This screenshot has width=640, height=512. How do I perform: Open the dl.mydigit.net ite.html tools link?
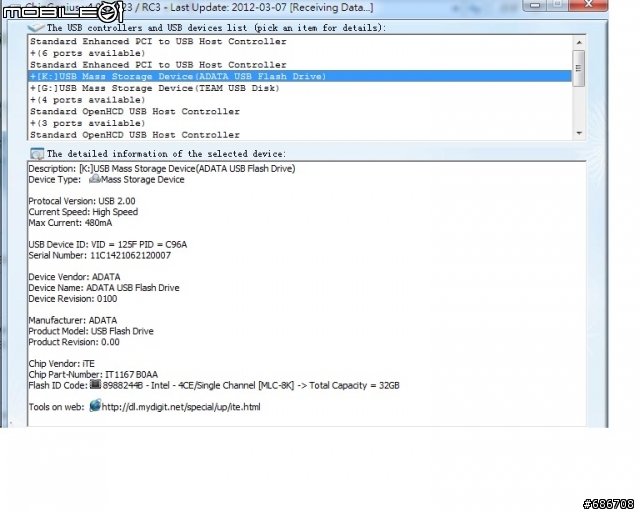181,407
